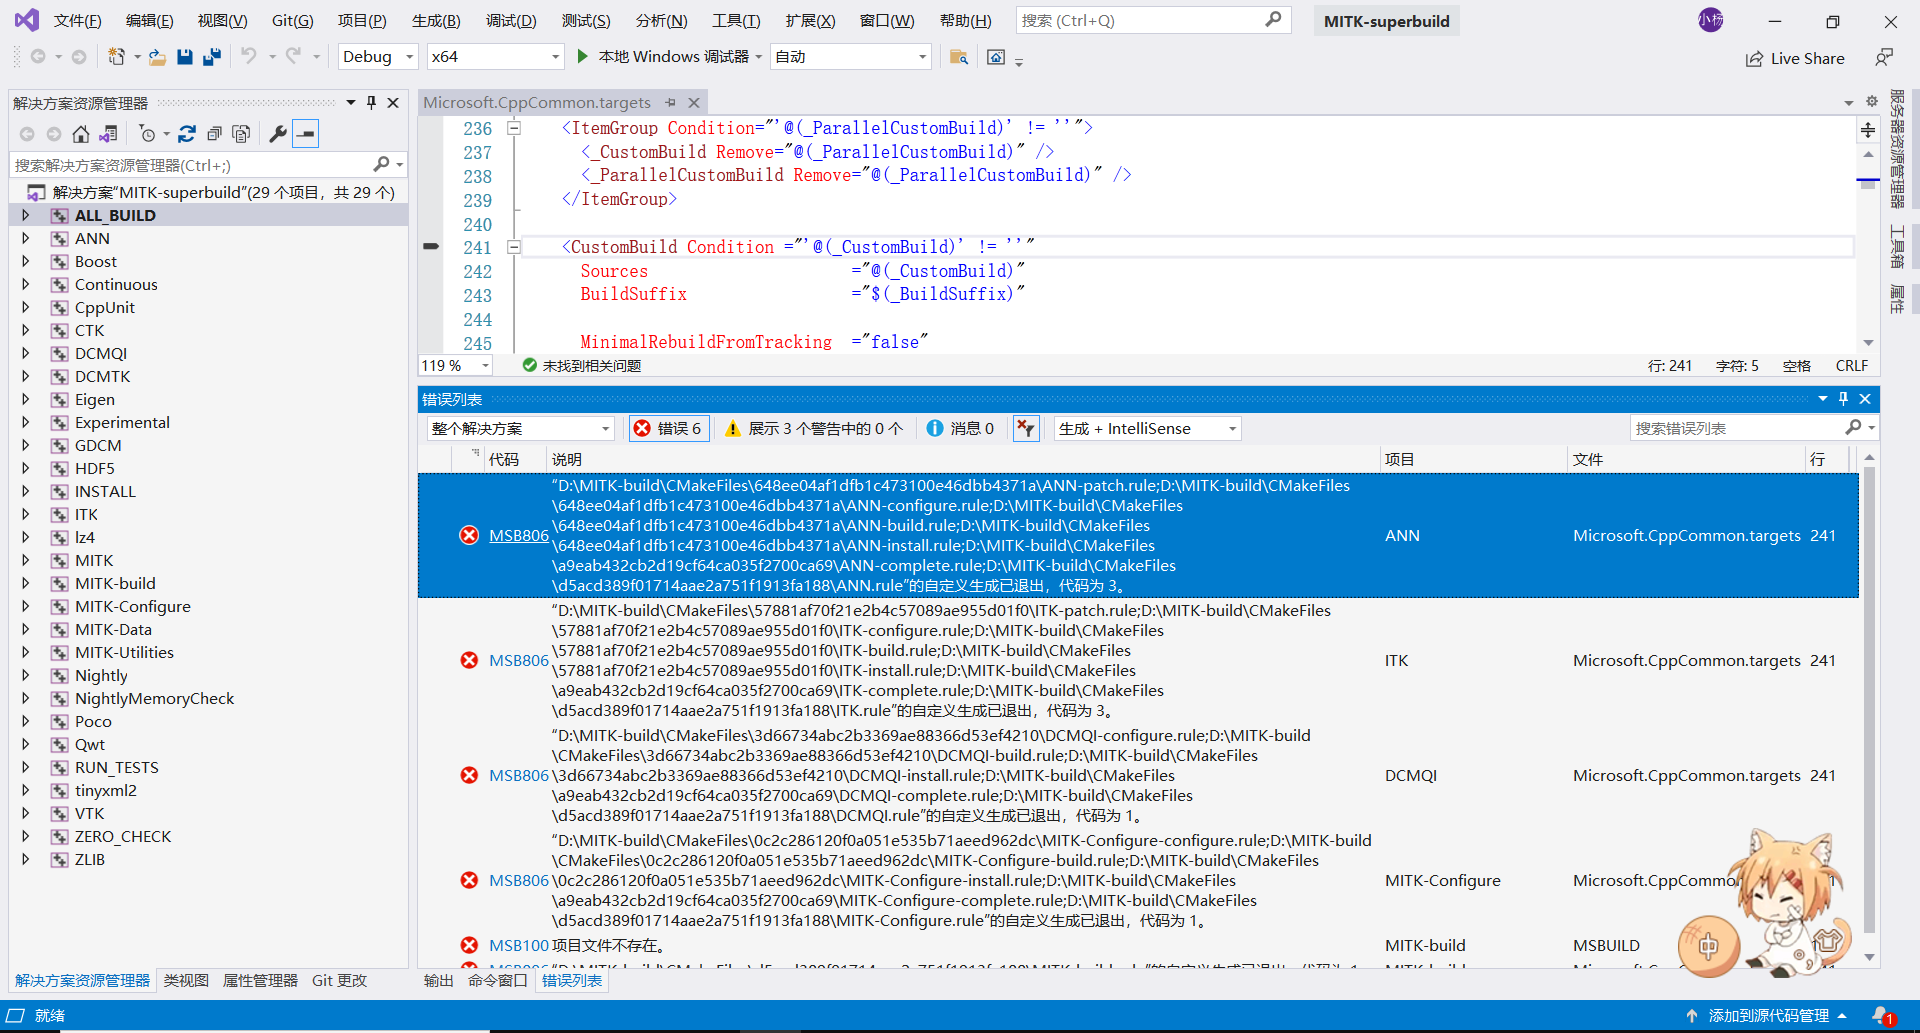Save the current file with the disk icon
The image size is (1920, 1033).
point(184,57)
